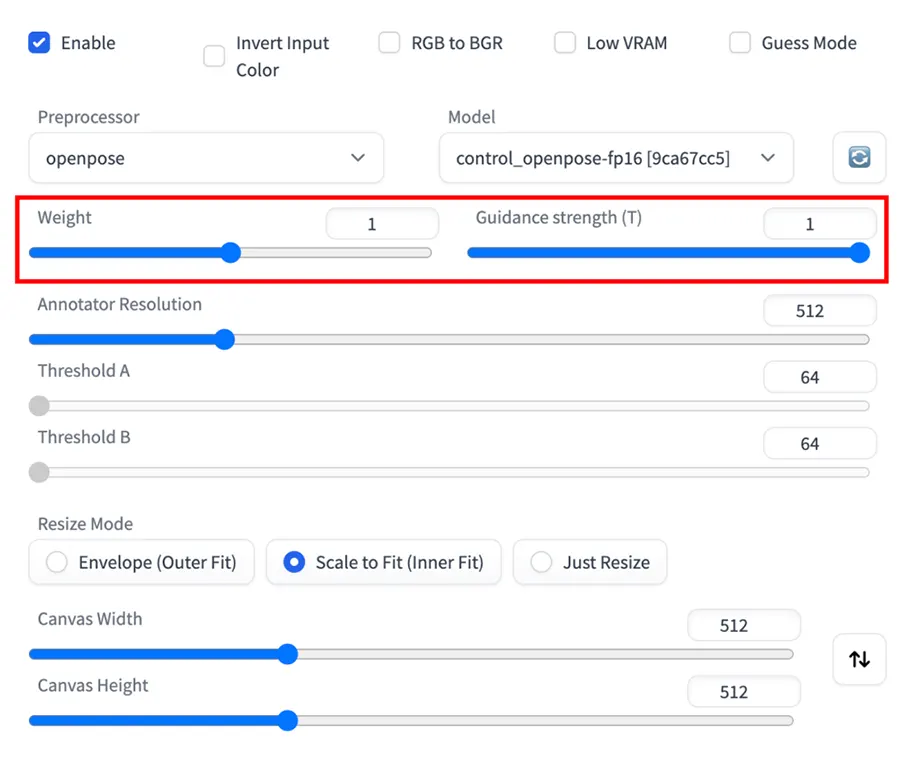
Task: Edit the Canvas Width value field
Action: pyautogui.click(x=744, y=624)
